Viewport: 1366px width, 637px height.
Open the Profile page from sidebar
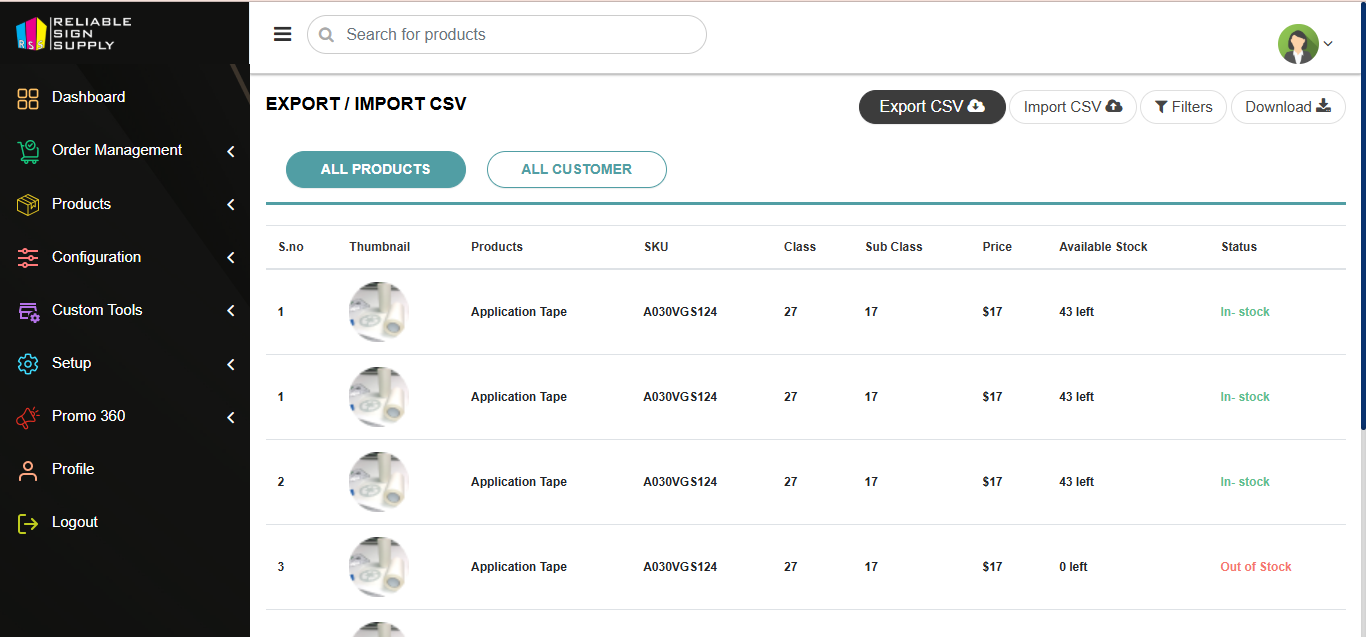[x=73, y=469]
